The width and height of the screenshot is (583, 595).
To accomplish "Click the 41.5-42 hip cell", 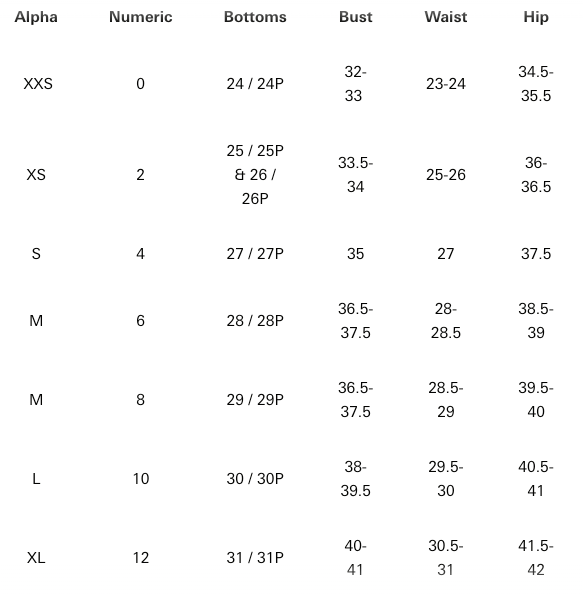I will point(536,558).
